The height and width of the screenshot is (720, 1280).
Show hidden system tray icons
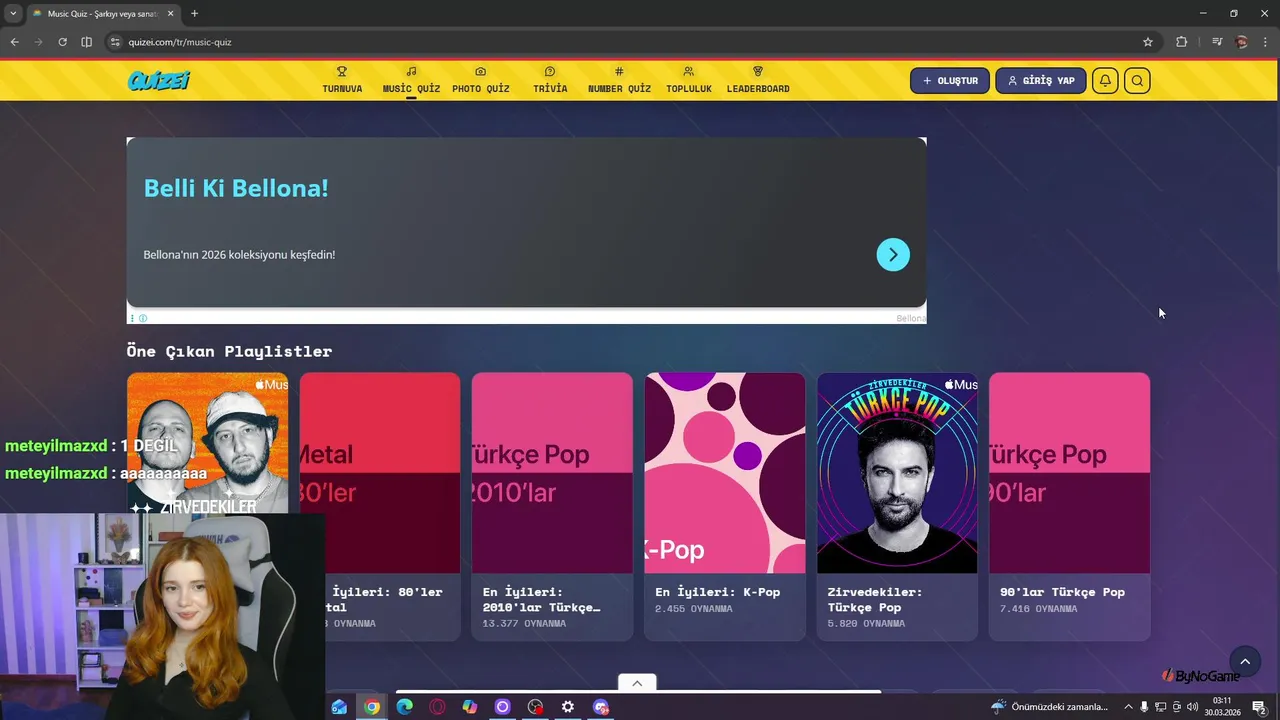(1129, 707)
